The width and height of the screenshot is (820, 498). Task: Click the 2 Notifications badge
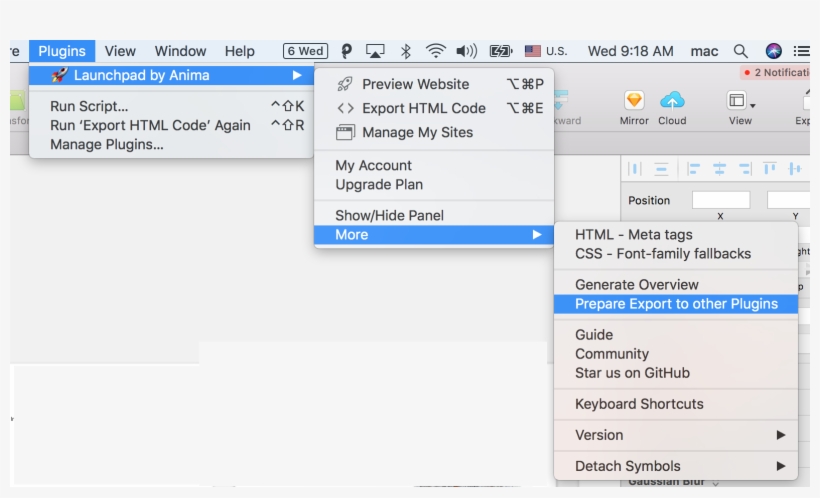[776, 73]
